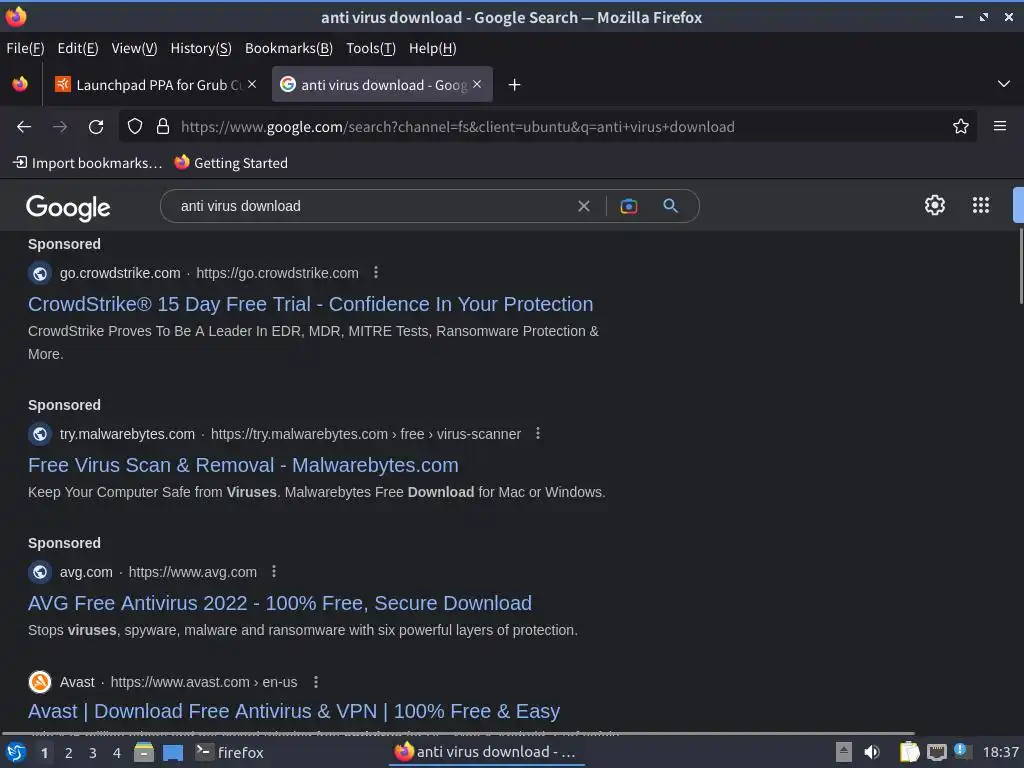This screenshot has width=1024, height=768.
Task: Reload the current page
Action: (x=96, y=127)
